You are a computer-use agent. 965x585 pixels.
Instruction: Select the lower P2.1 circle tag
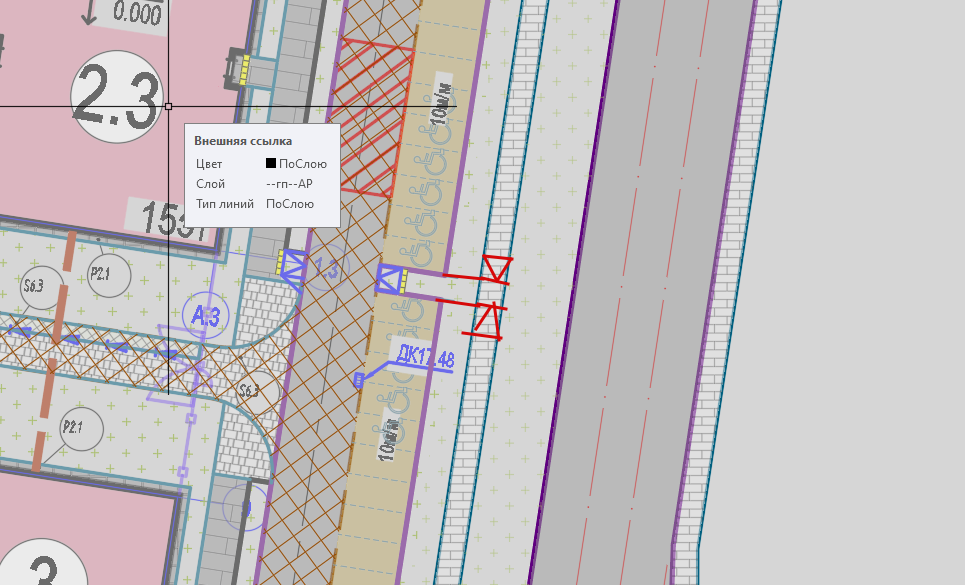[x=82, y=429]
